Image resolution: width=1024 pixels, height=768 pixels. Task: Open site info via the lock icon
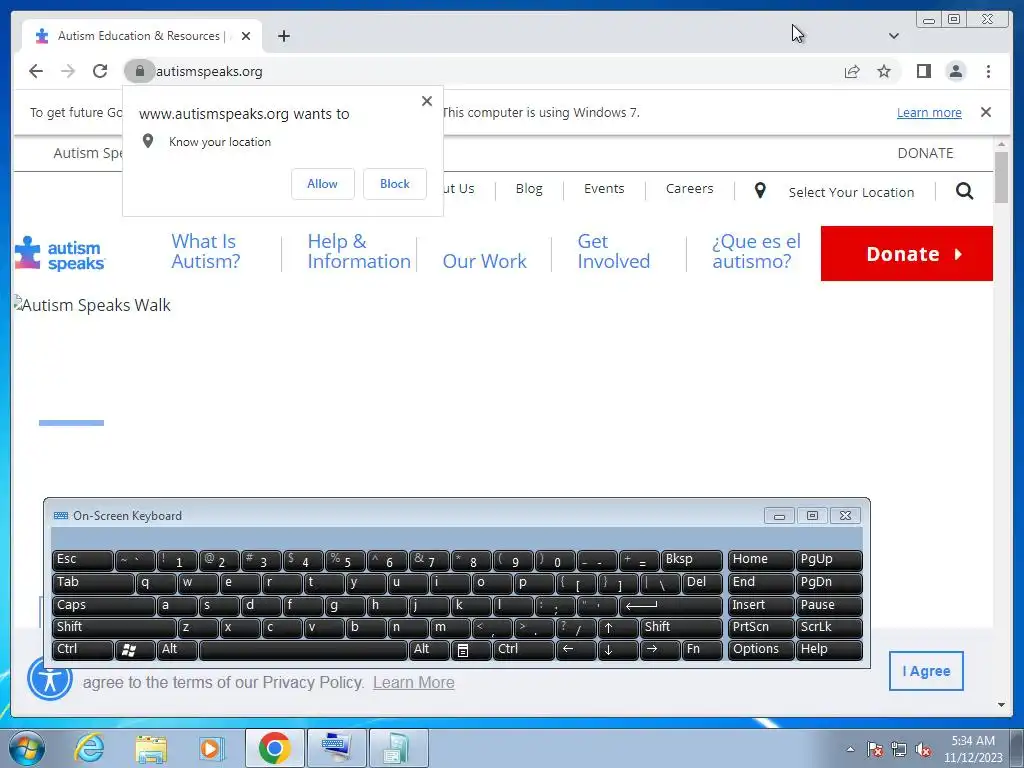[139, 71]
